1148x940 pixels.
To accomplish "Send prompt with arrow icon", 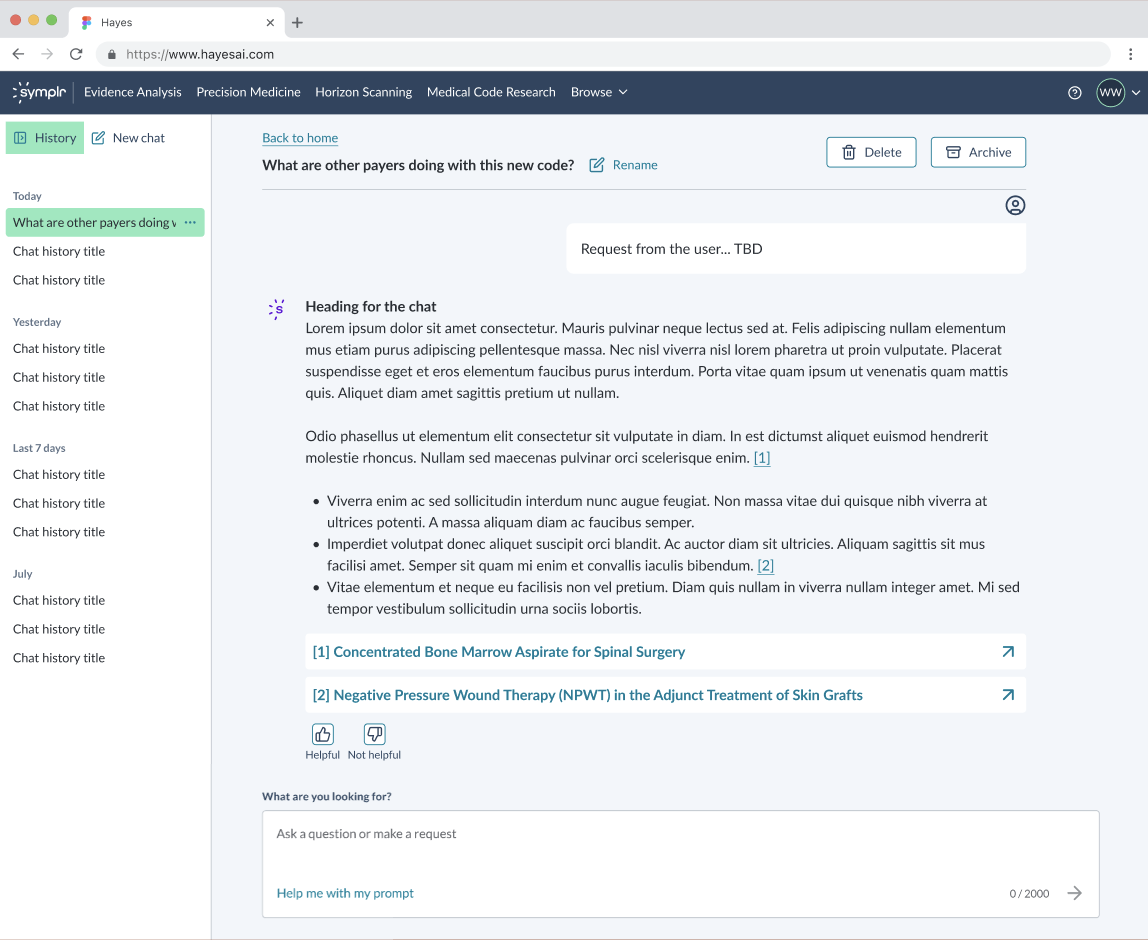I will coord(1074,893).
